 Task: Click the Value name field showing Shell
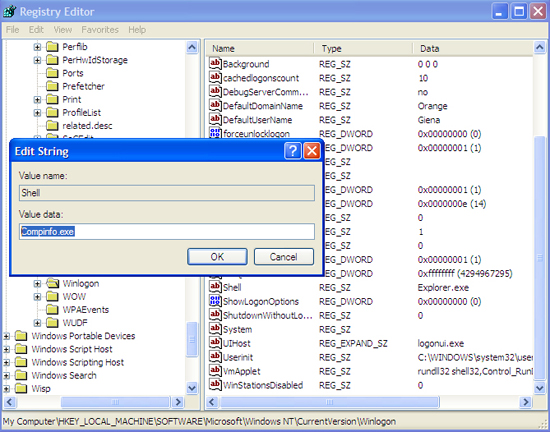167,193
